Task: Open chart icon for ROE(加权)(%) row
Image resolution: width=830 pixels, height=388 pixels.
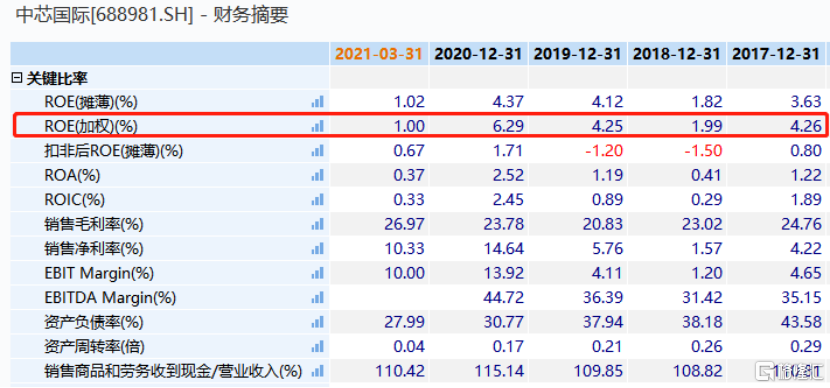Action: [x=317, y=126]
